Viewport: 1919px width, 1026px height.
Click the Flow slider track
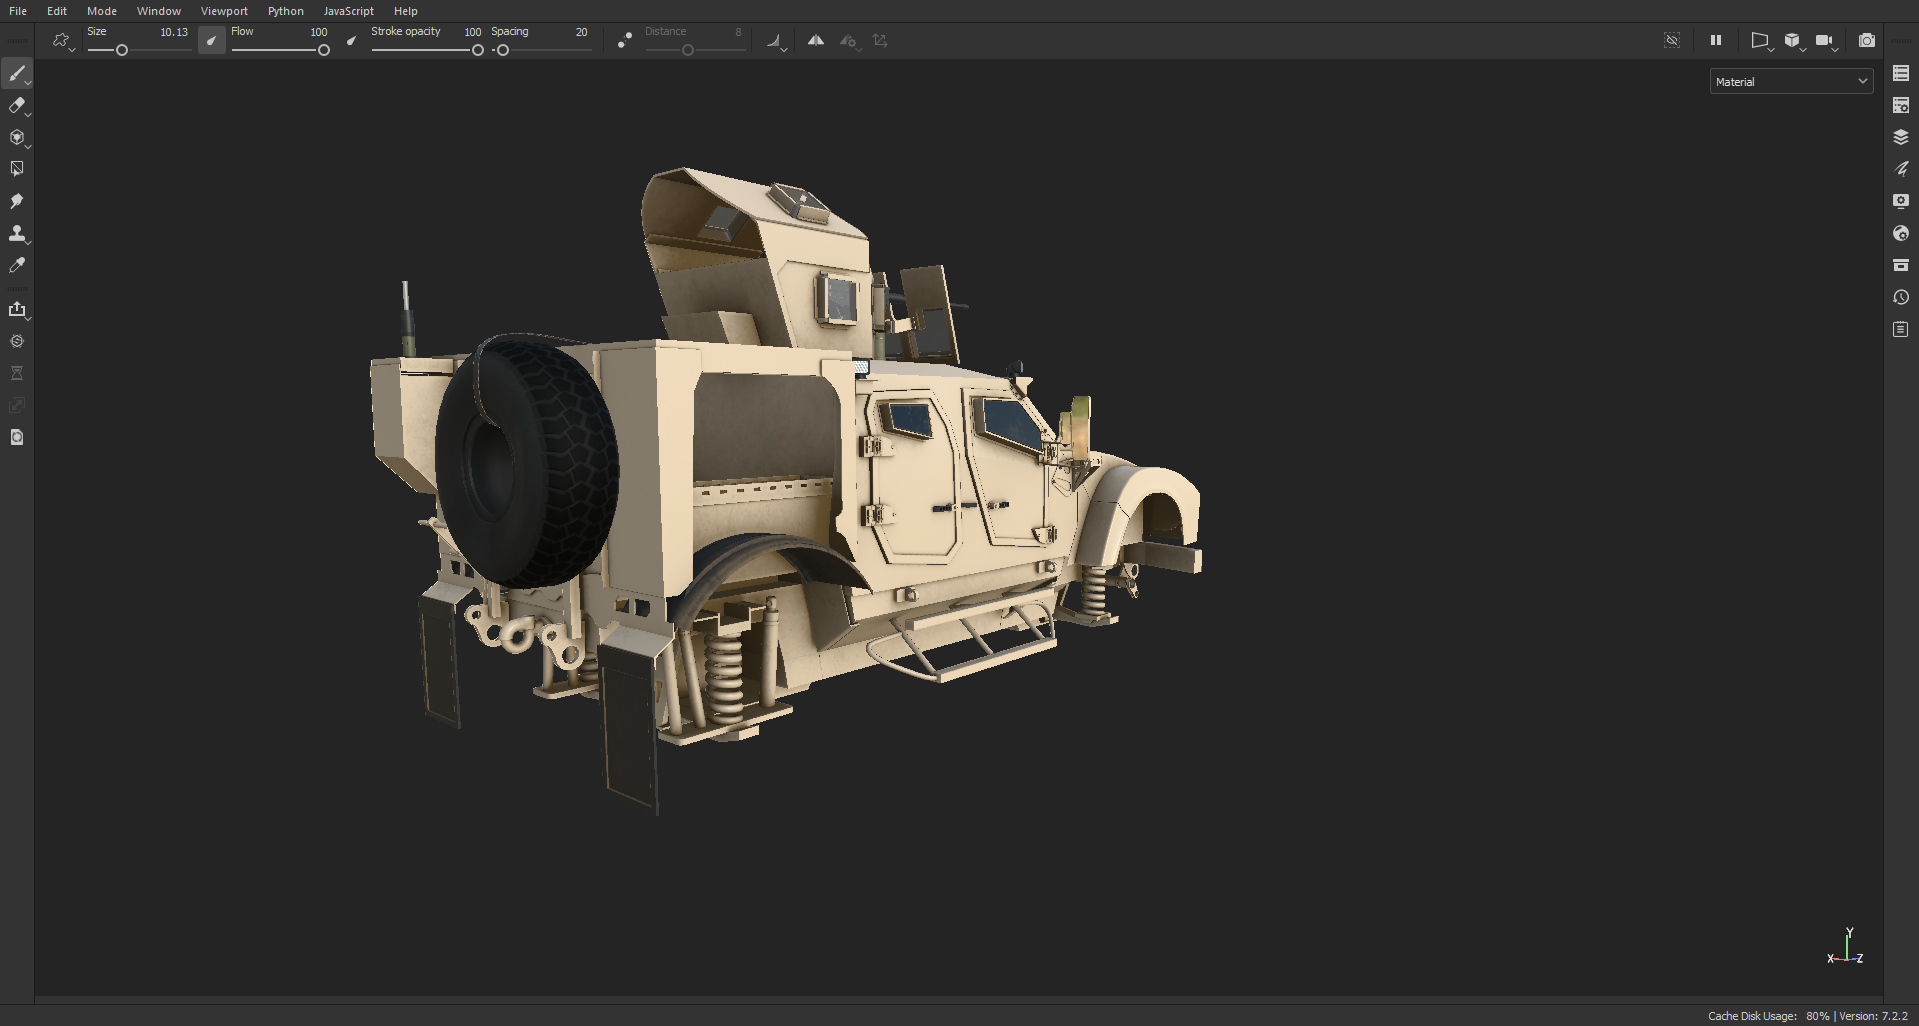[278, 50]
